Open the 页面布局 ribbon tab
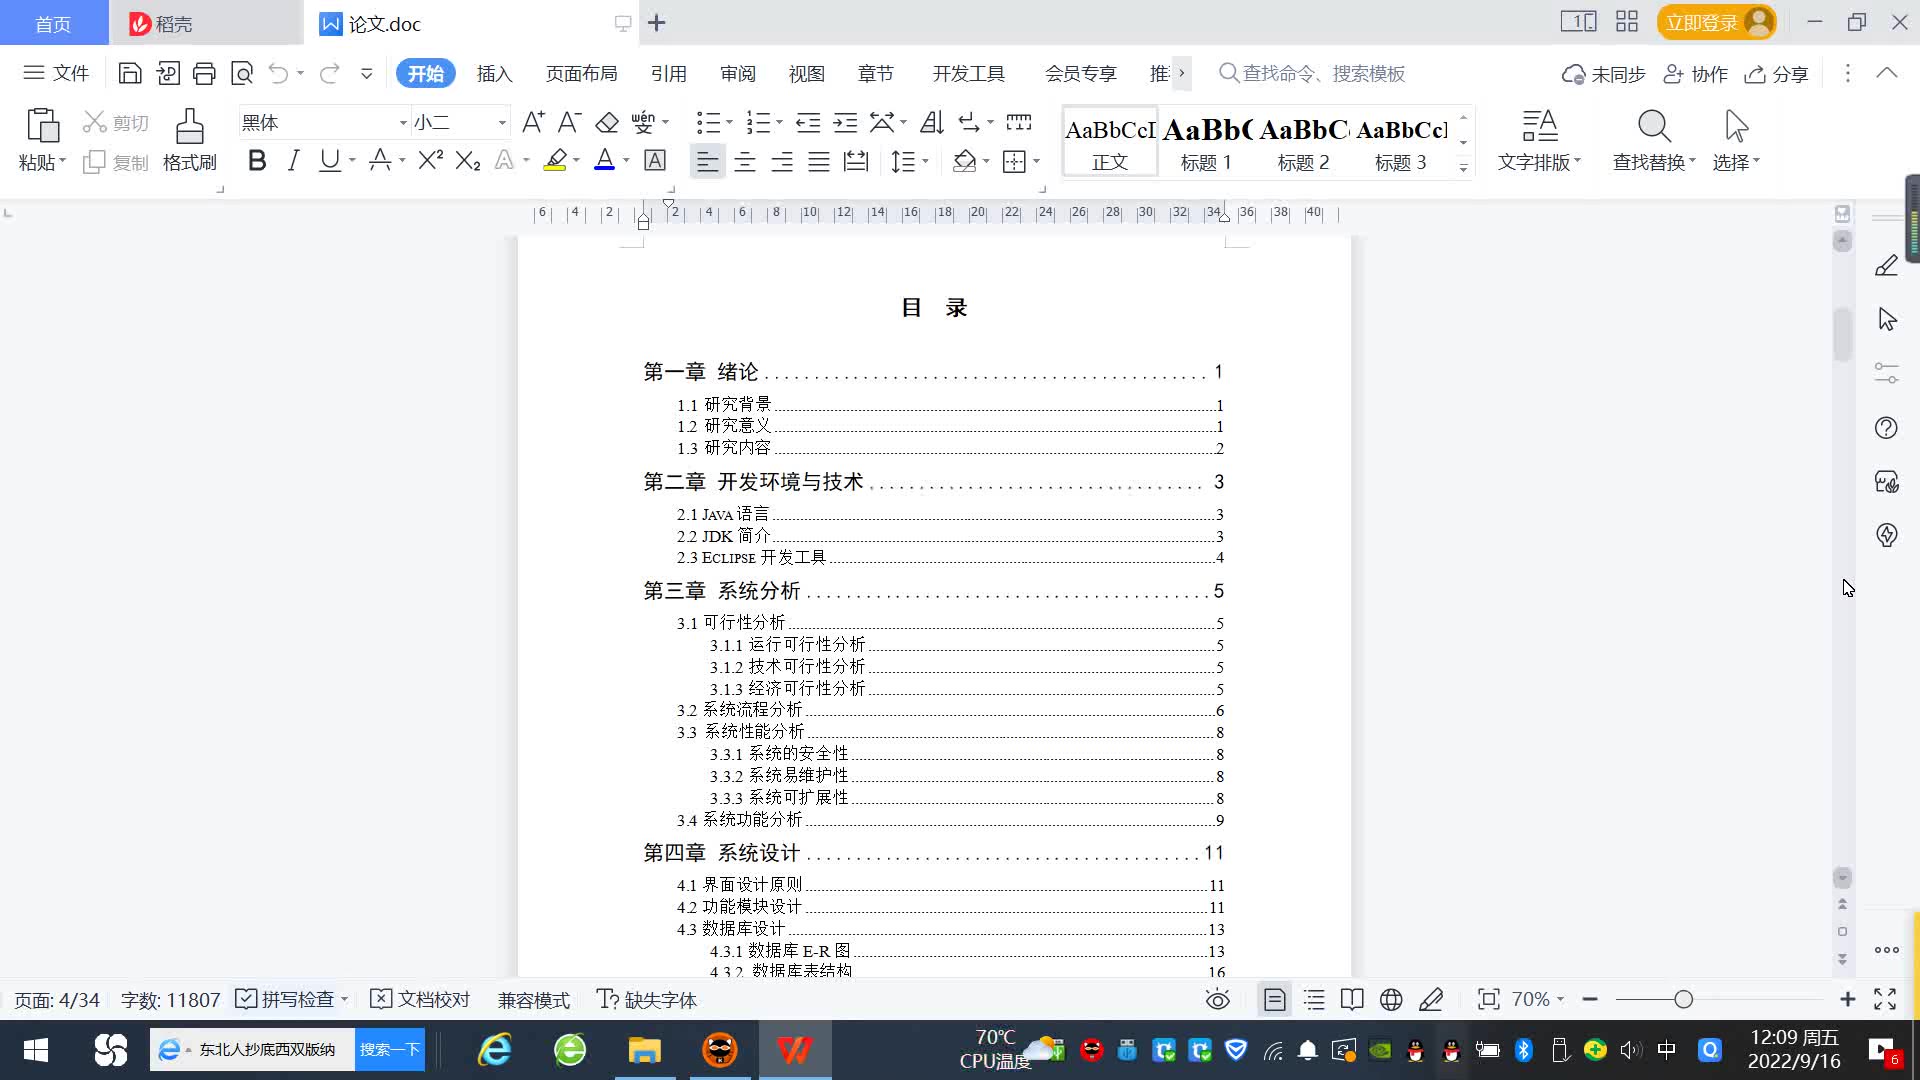Viewport: 1920px width, 1080px height. [581, 73]
